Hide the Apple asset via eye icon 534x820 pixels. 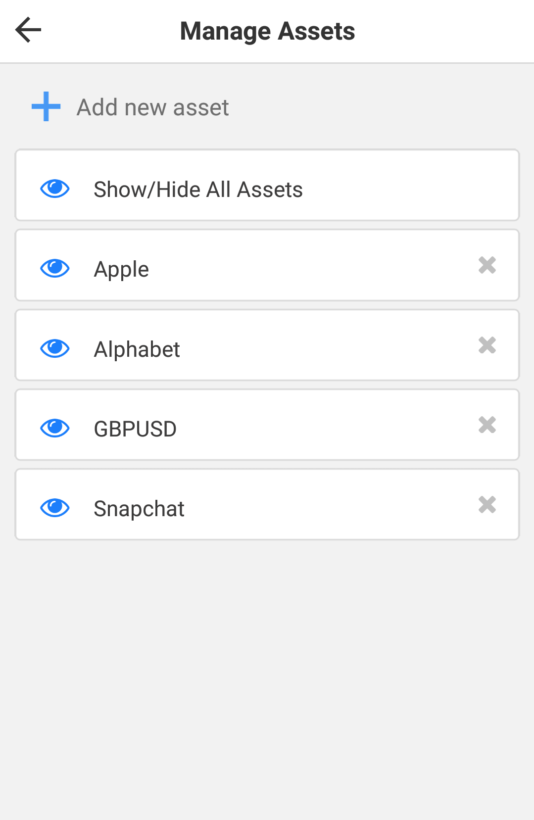[x=55, y=268]
